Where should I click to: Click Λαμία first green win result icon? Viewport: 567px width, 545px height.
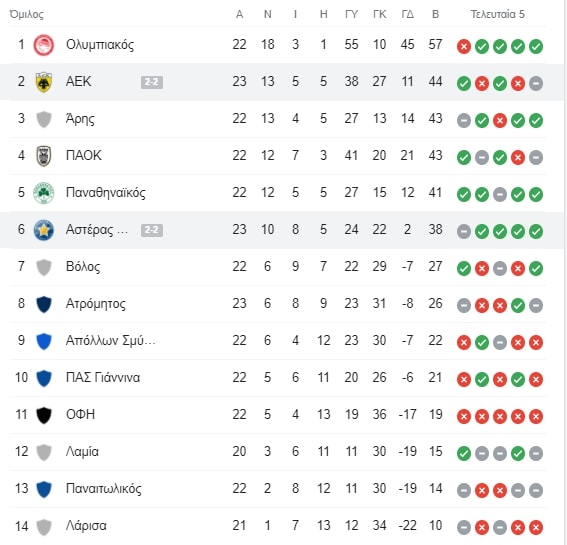pyautogui.click(x=464, y=454)
